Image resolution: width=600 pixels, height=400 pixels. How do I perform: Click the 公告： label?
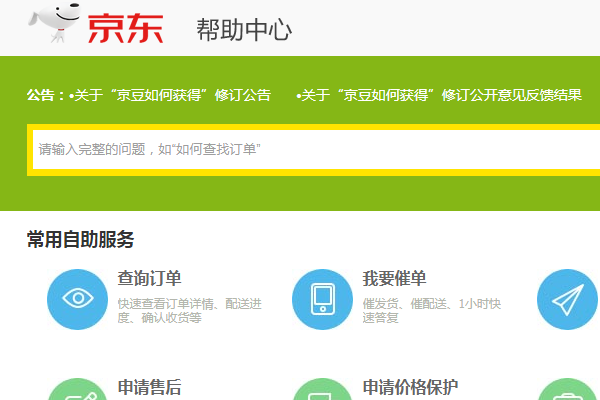coord(47,95)
